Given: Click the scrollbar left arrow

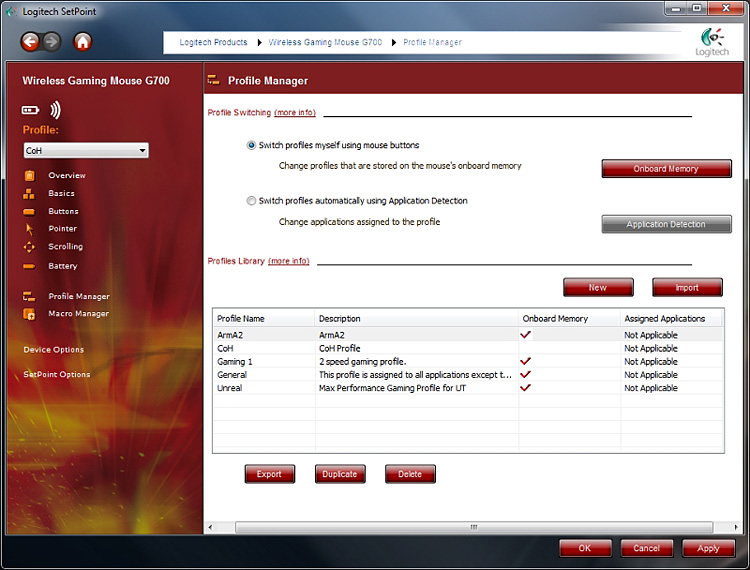Looking at the screenshot, I should pyautogui.click(x=210, y=527).
